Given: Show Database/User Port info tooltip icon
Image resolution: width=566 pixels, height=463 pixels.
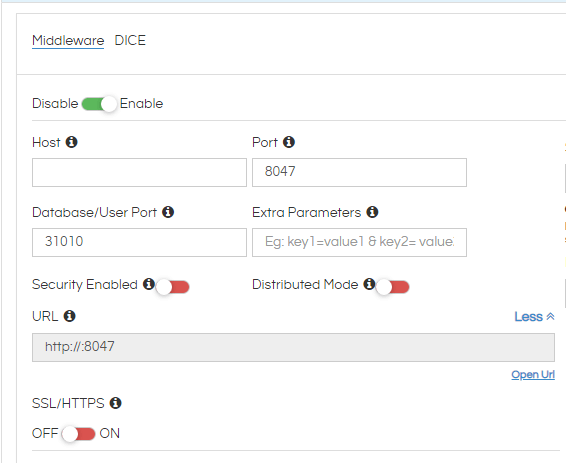Looking at the screenshot, I should 168,212.
